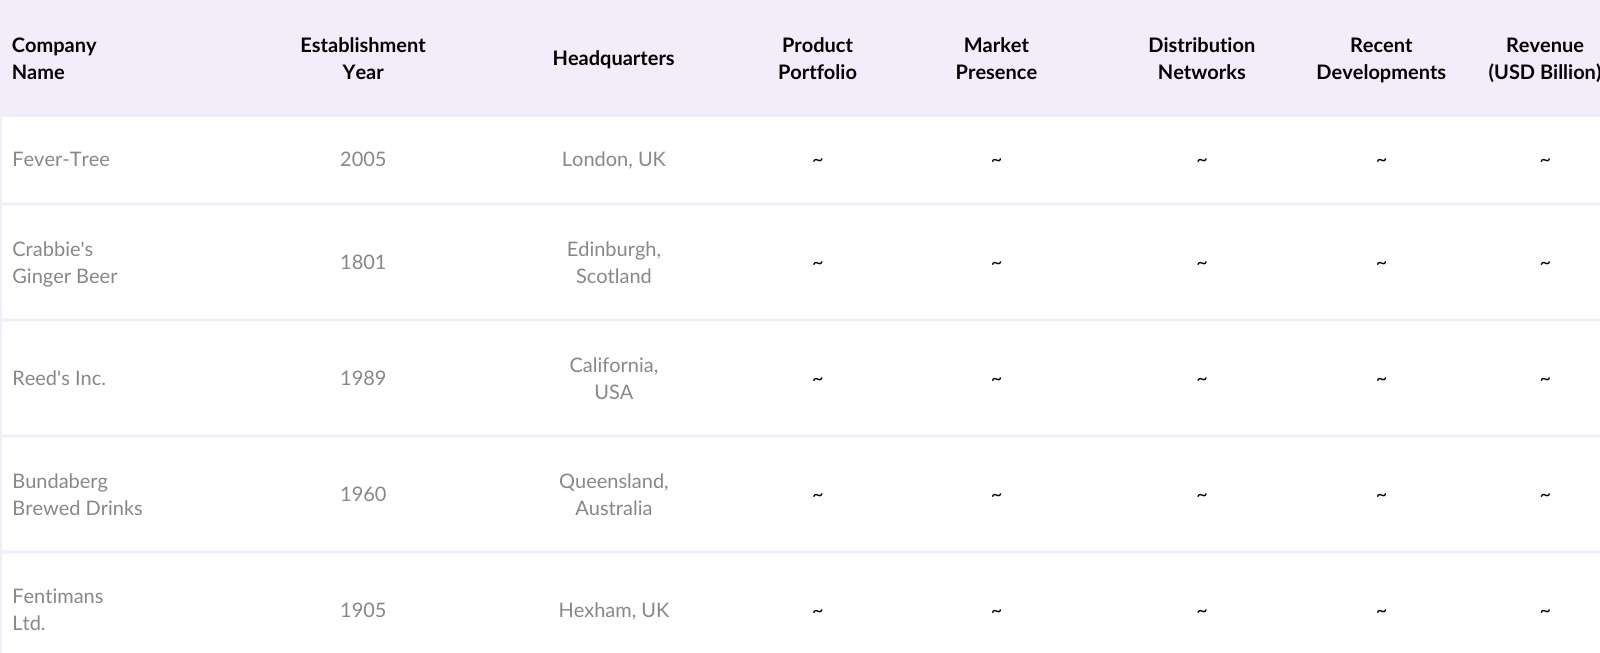Click the Crabbie's Ginger Beer company cell

coord(65,262)
